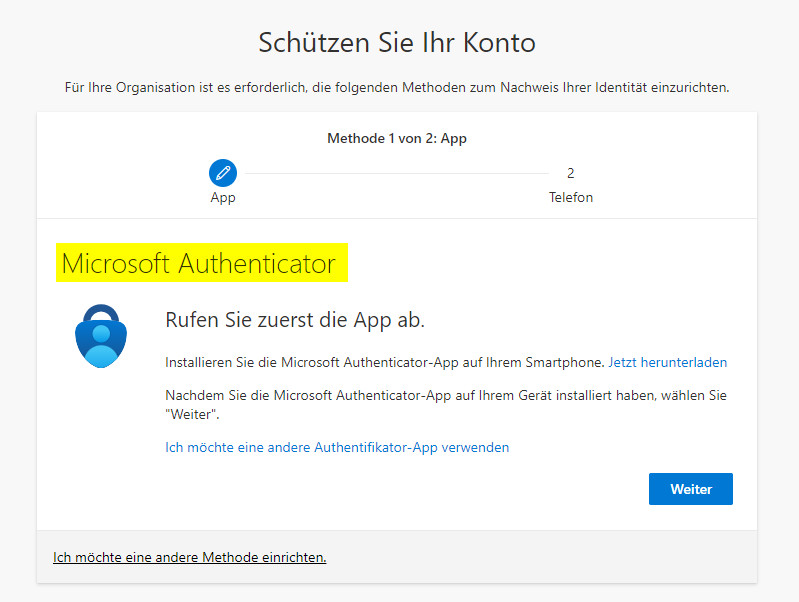Click the highlighted Microsoft Authenticator heading
This screenshot has width=799, height=602.
click(x=198, y=264)
